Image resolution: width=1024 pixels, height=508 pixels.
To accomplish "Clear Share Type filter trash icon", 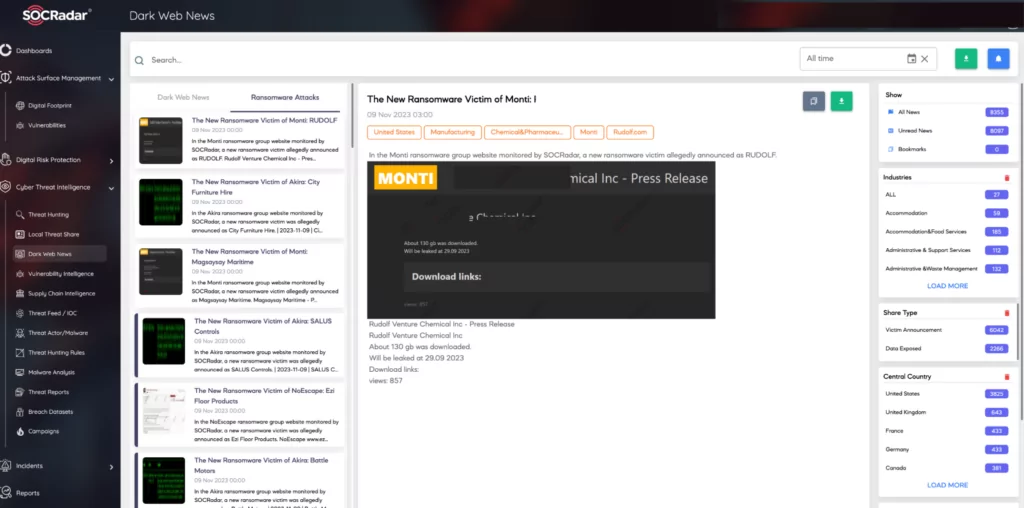I will click(x=1007, y=313).
